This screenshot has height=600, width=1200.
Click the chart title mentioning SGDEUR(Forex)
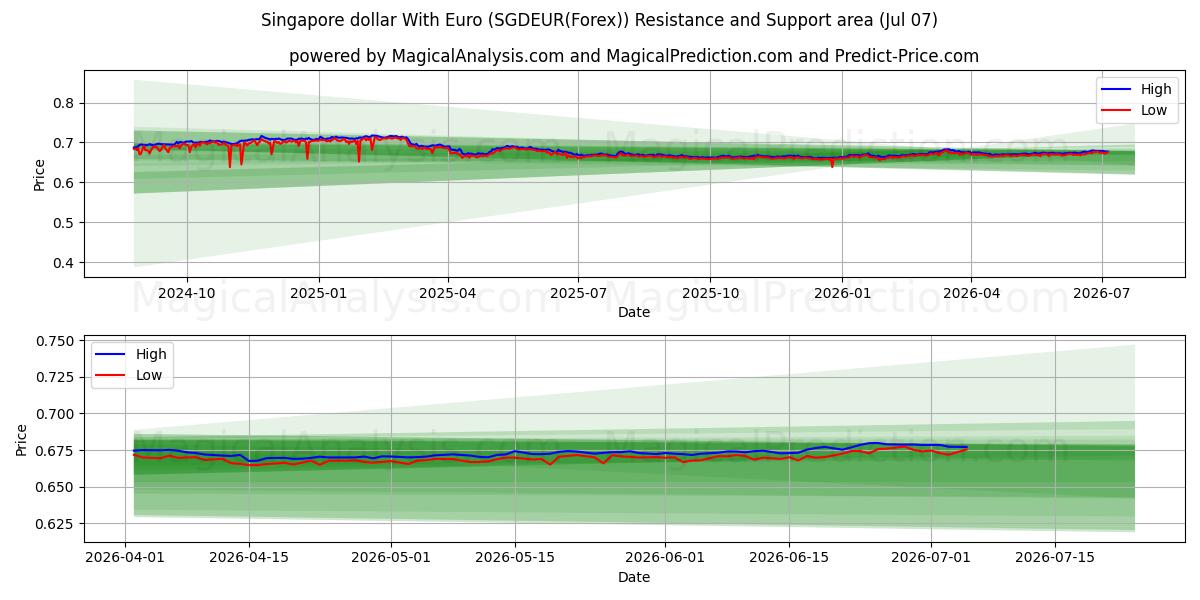(x=599, y=20)
